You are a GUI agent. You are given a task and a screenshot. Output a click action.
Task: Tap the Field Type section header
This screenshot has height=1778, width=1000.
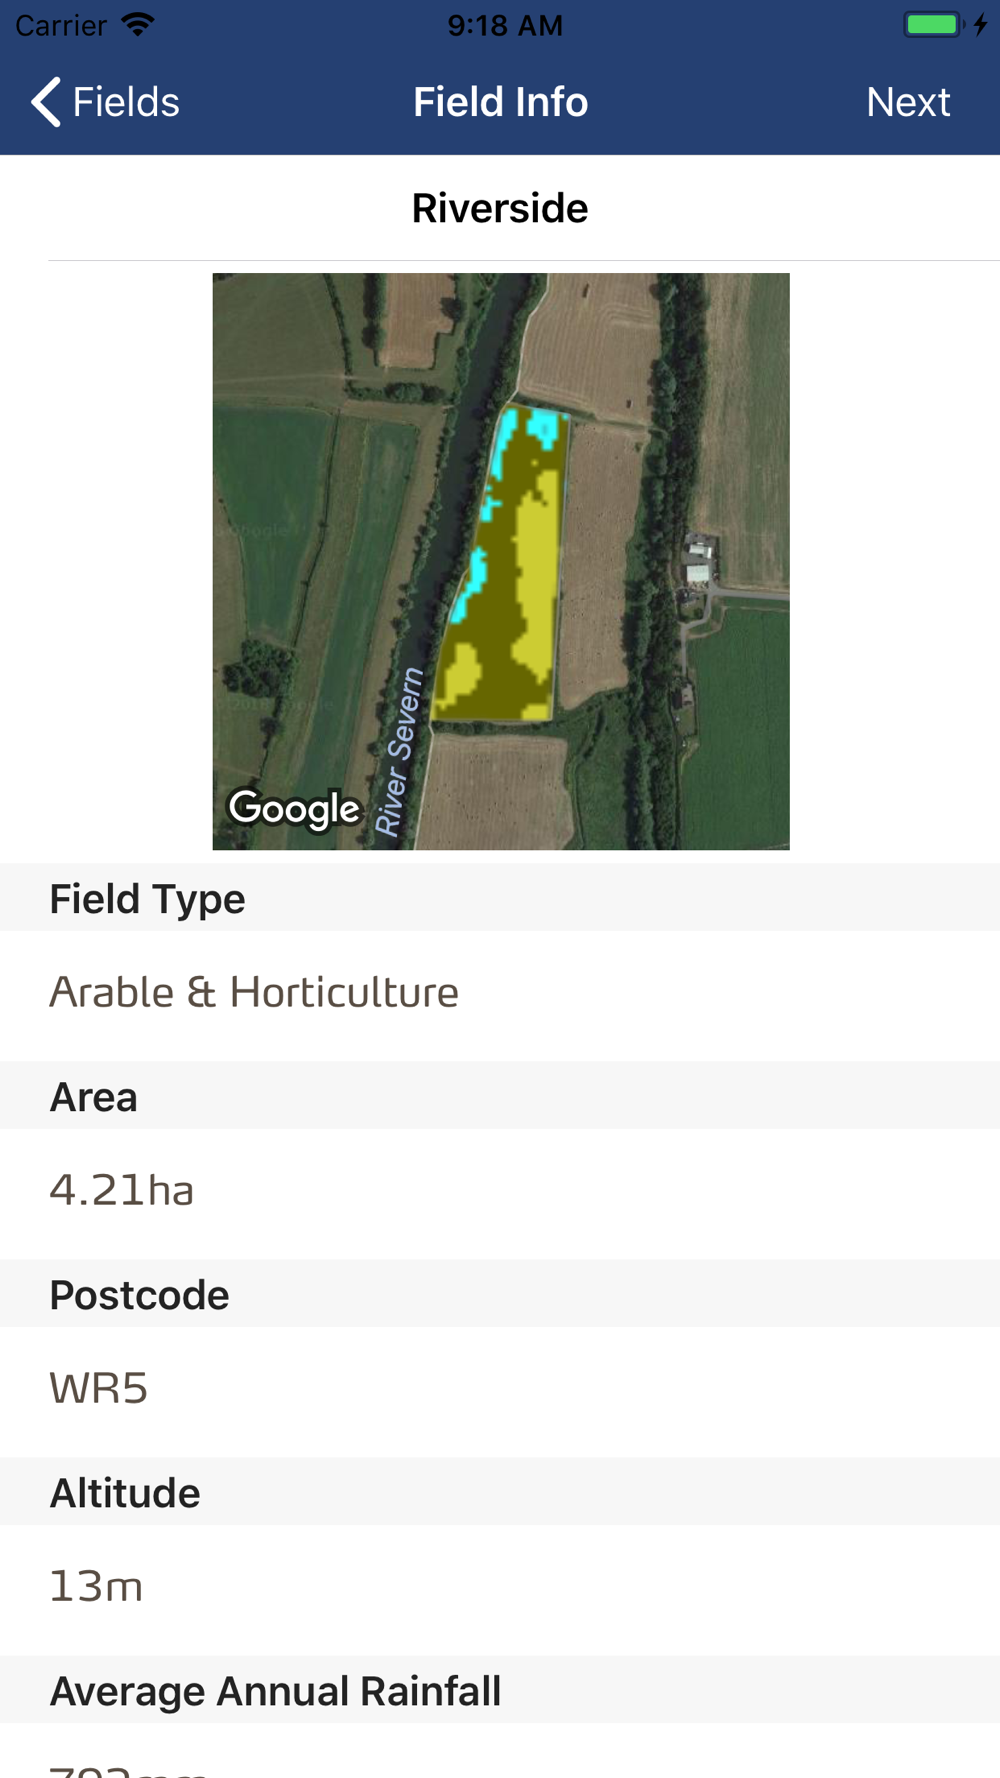pyautogui.click(x=500, y=898)
